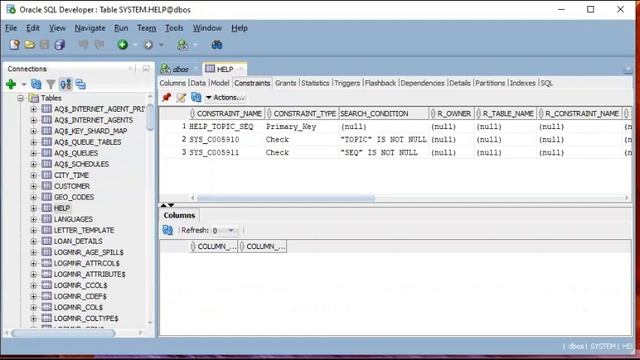
Task: Click the New file toolbar icon
Action: 14,44
